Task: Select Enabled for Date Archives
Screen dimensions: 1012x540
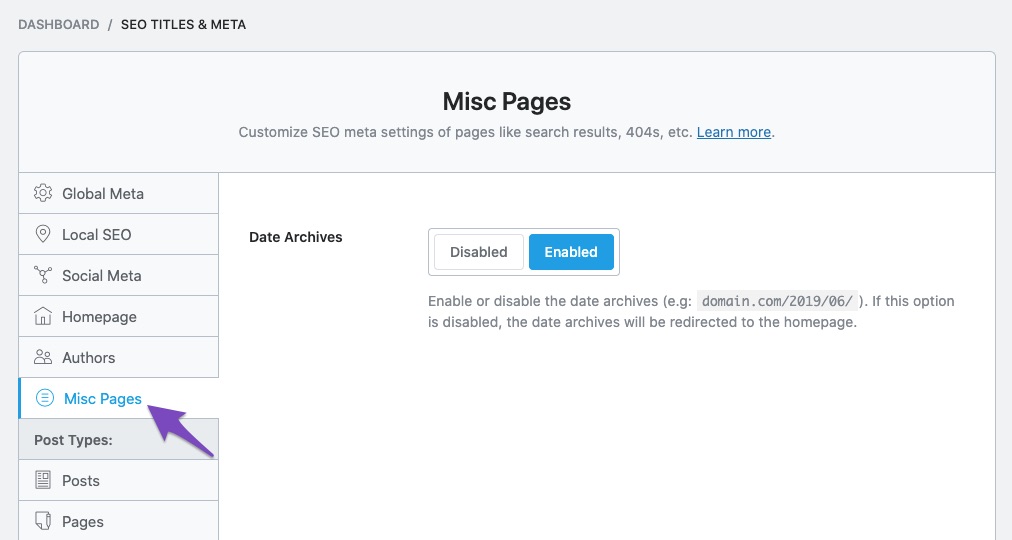Action: point(571,252)
